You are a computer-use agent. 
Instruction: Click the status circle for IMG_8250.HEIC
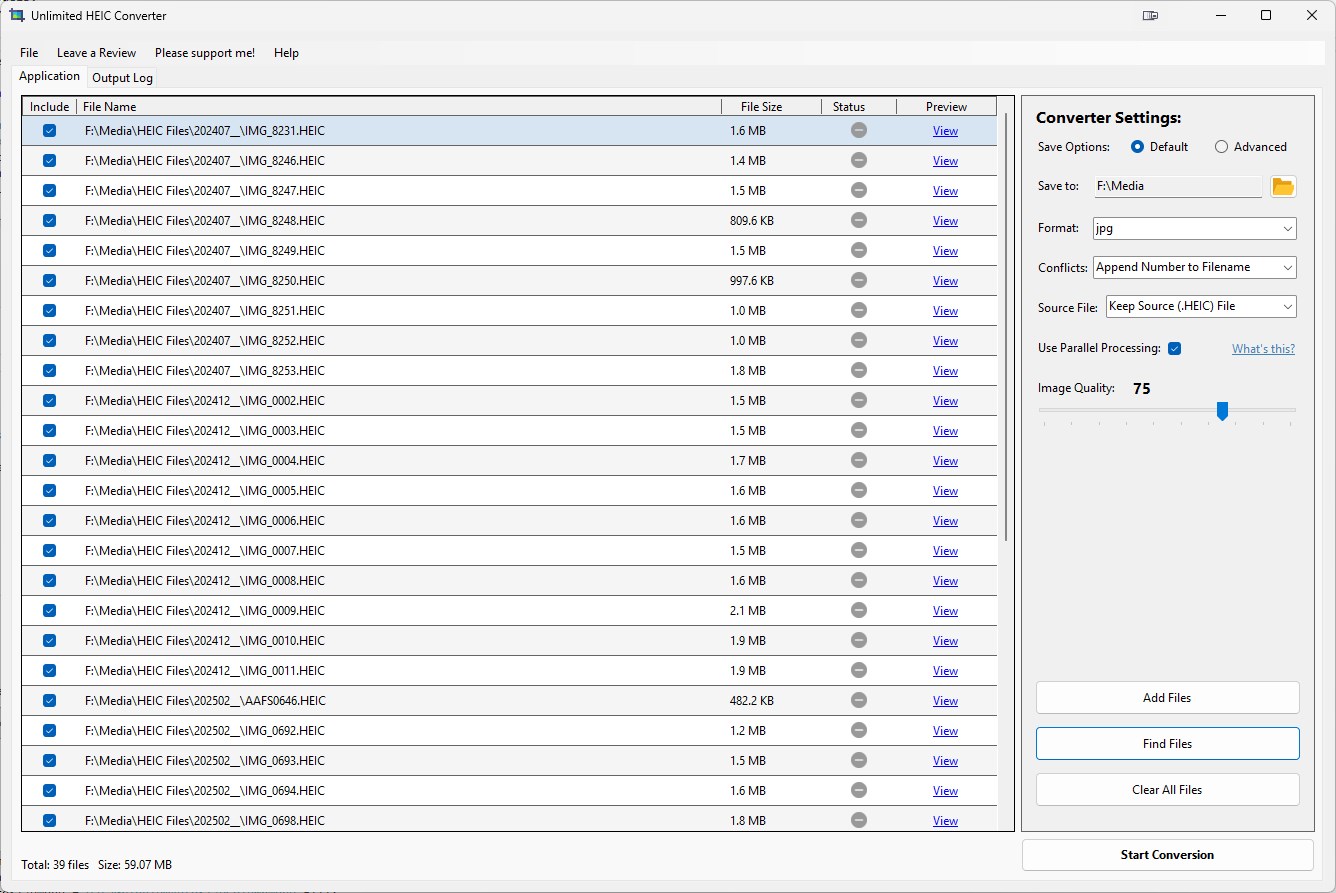[858, 280]
